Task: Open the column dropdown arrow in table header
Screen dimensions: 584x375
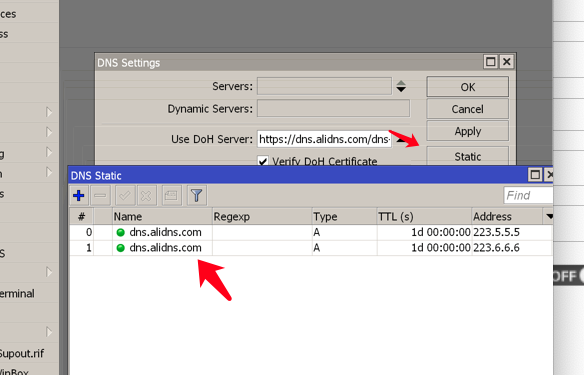Action: click(x=548, y=216)
